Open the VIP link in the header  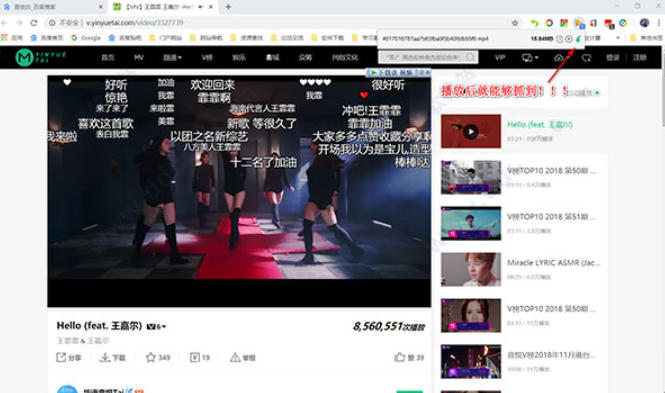(500, 57)
